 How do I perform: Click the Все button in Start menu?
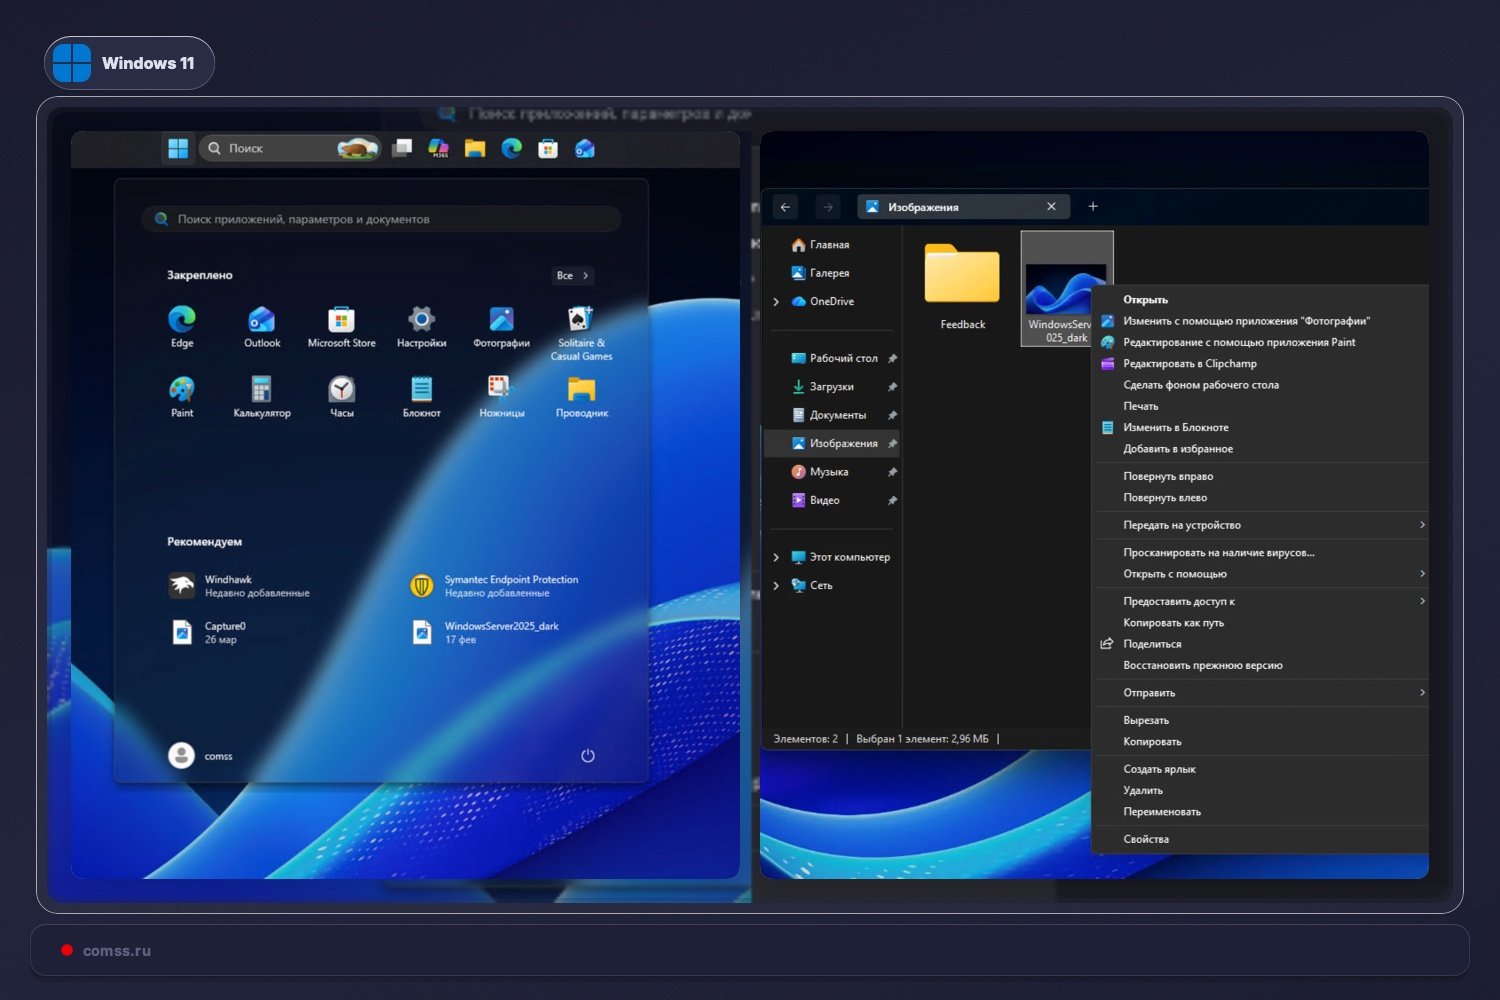click(571, 275)
